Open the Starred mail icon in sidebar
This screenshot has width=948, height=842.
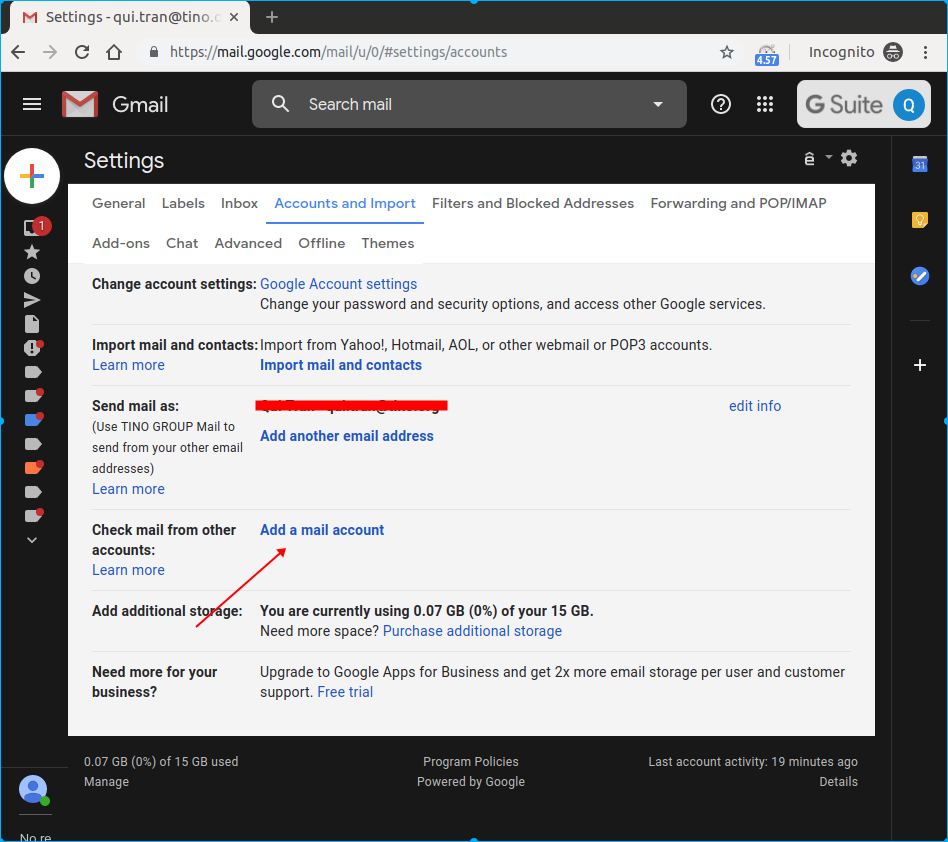32,251
